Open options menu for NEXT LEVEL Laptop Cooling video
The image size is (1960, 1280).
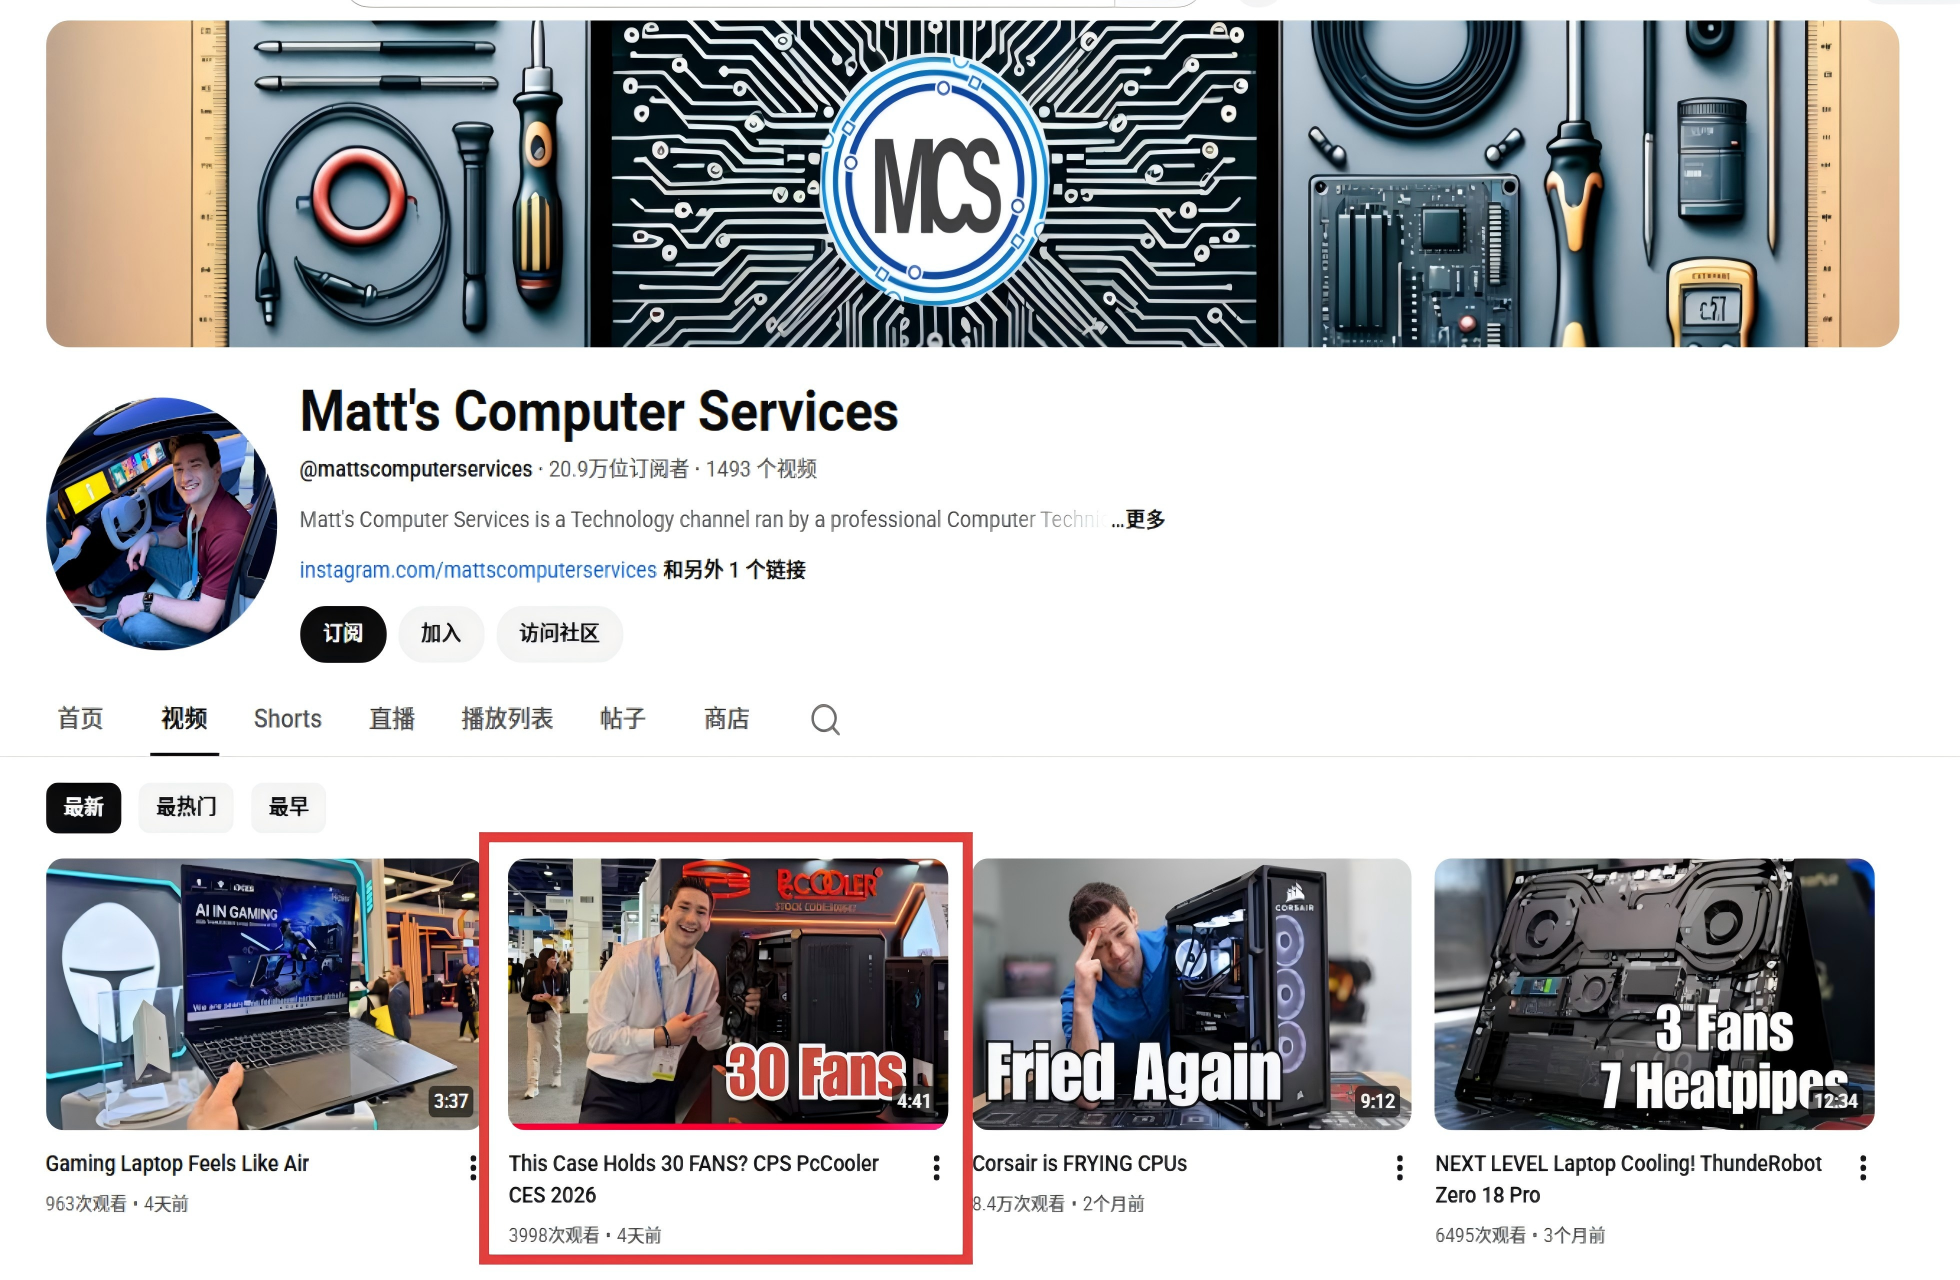tap(1862, 1167)
